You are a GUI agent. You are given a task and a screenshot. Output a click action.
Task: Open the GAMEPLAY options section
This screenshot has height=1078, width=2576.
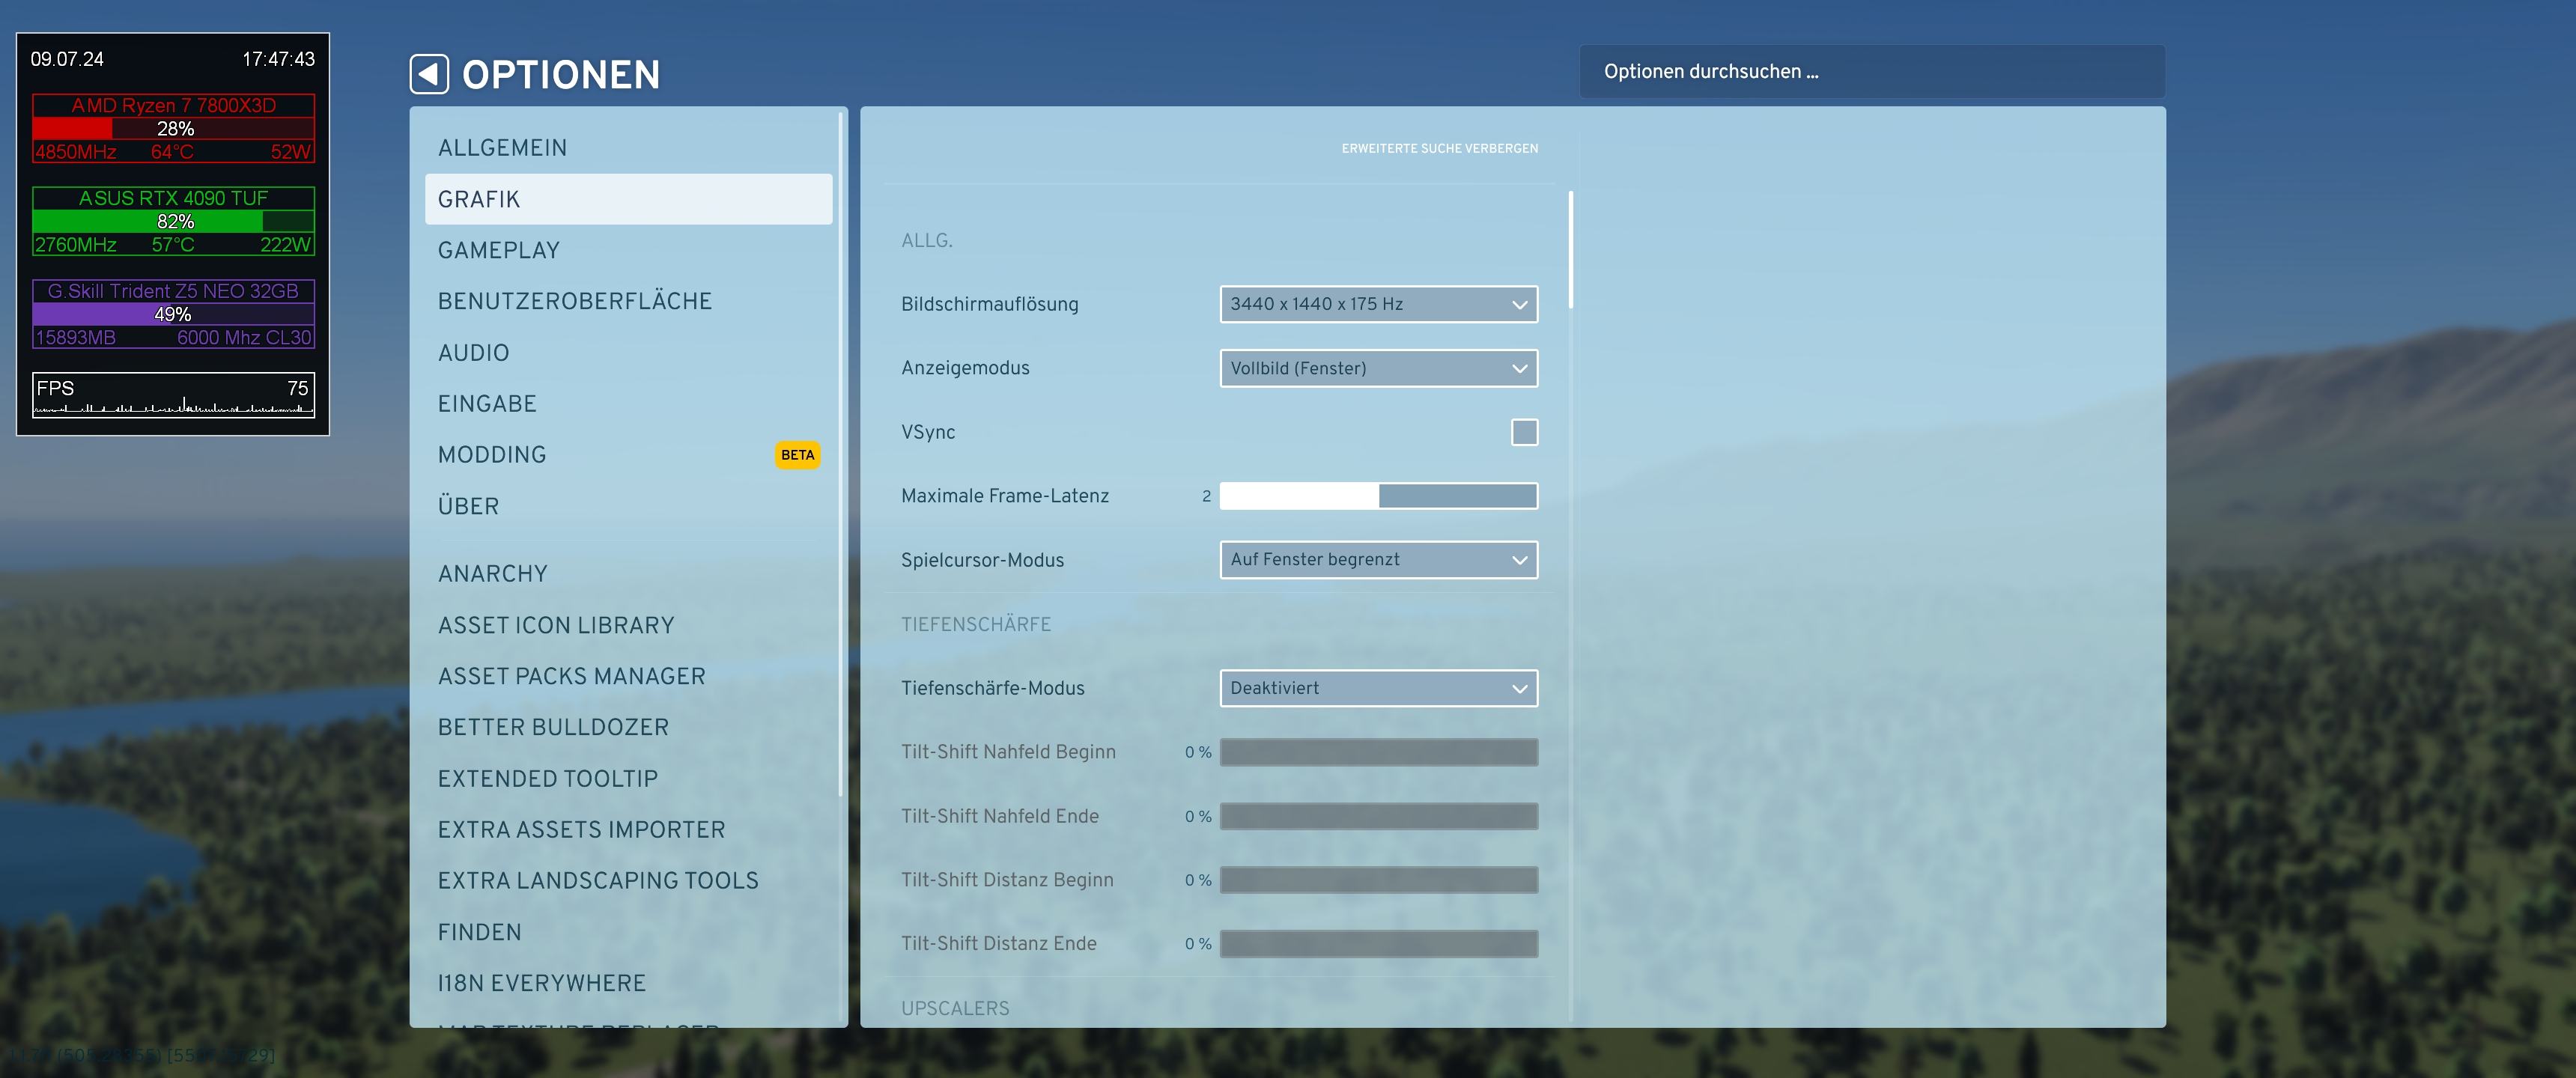(x=498, y=250)
